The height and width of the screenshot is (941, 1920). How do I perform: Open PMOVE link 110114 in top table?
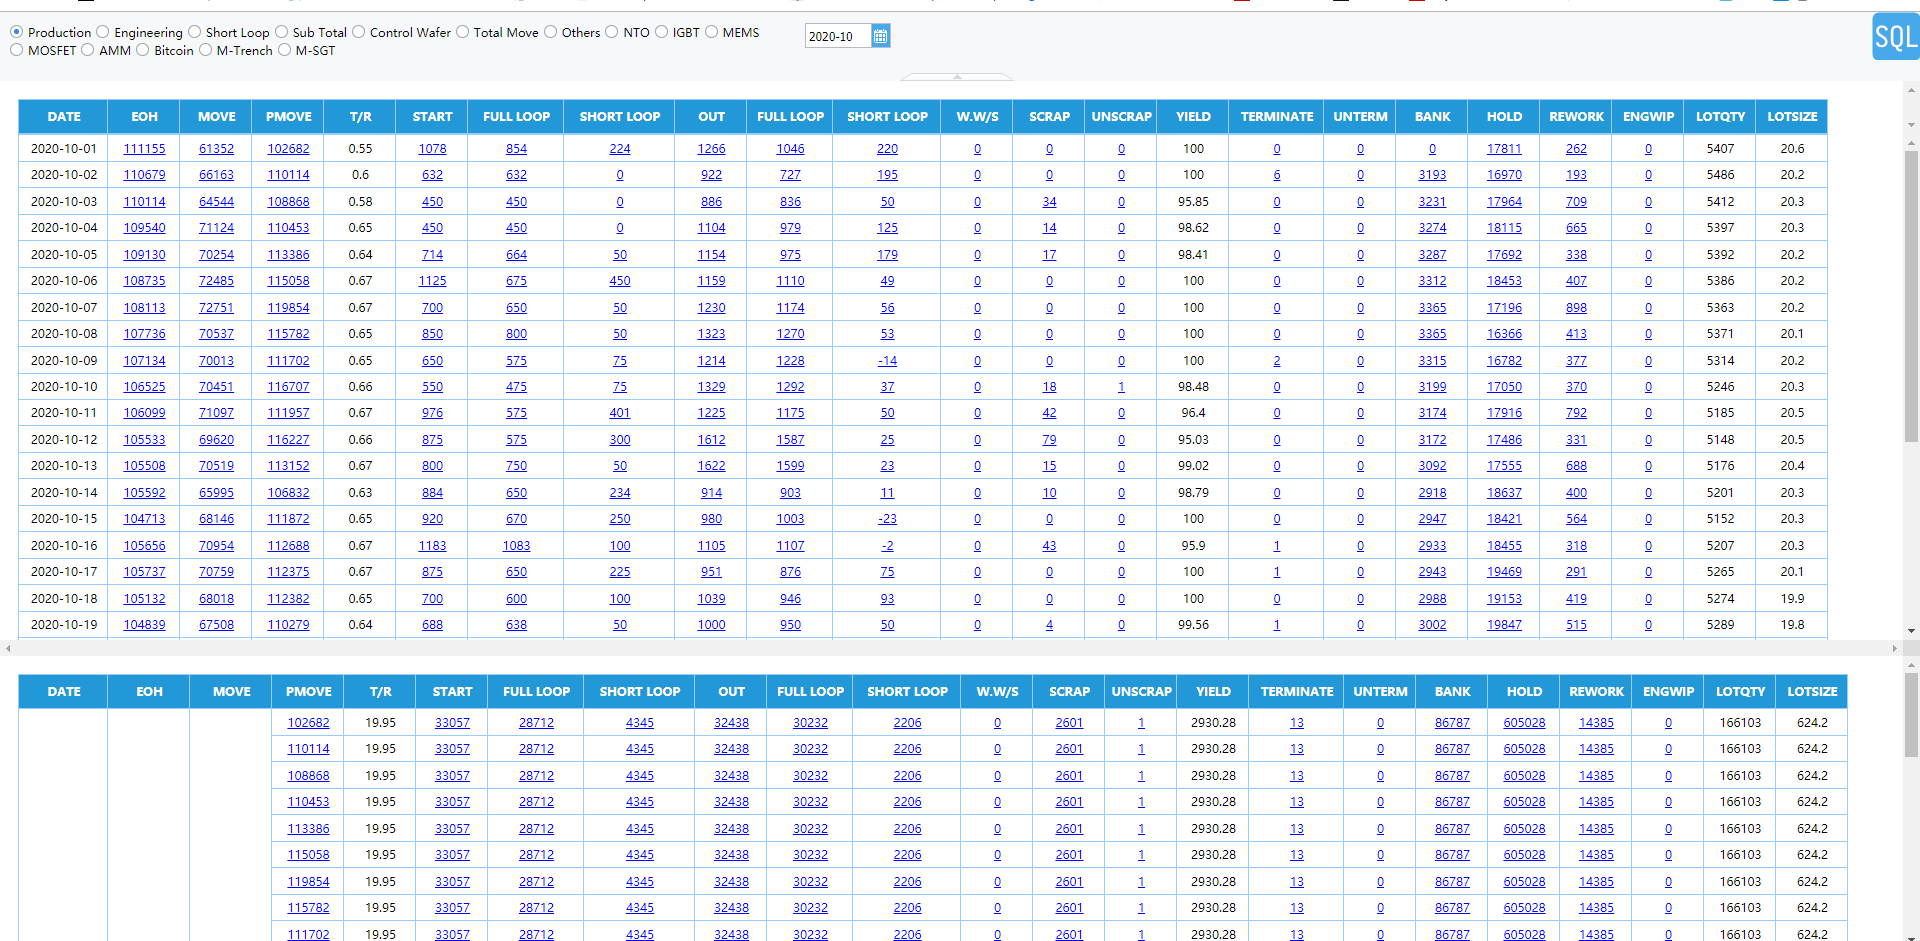288,175
